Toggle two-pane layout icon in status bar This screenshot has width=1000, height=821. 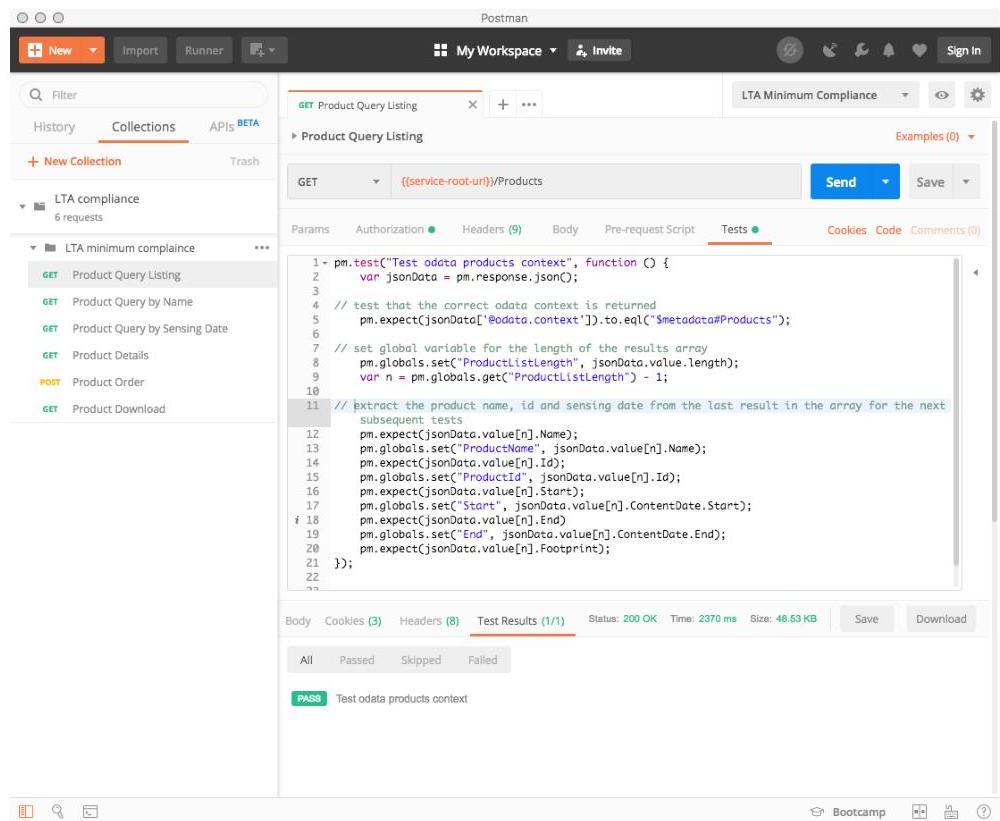point(919,811)
